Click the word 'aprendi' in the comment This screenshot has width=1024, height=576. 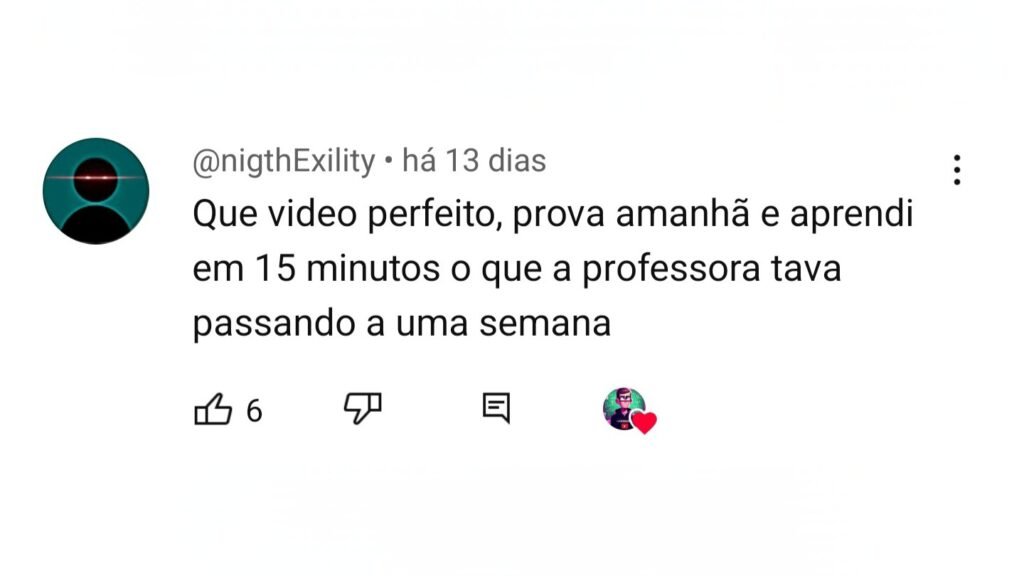coord(851,214)
